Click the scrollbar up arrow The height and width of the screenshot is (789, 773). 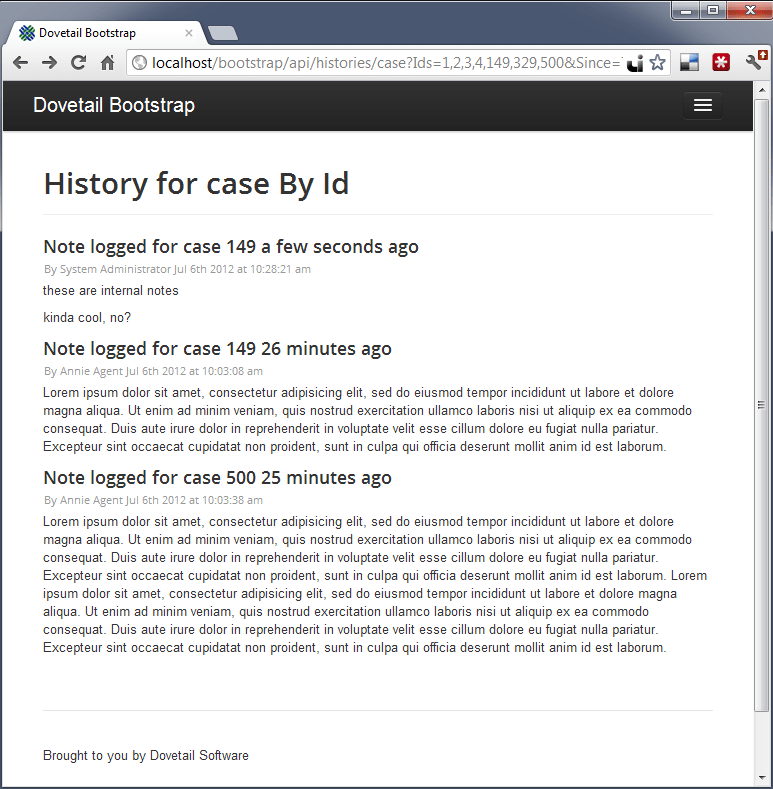pyautogui.click(x=762, y=89)
